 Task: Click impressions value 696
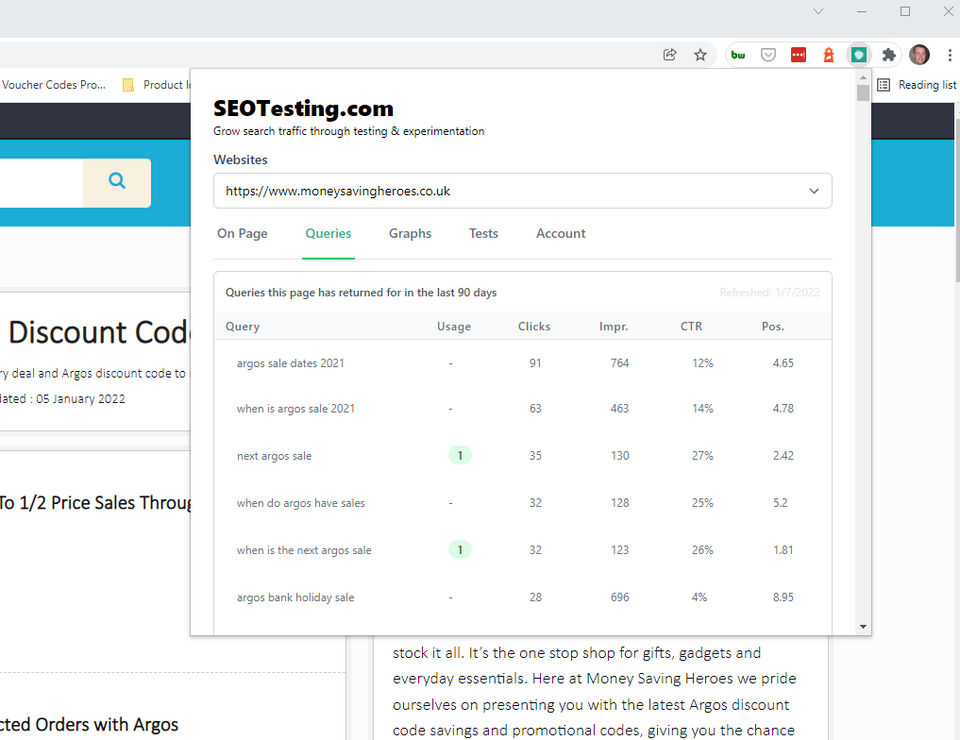click(620, 597)
